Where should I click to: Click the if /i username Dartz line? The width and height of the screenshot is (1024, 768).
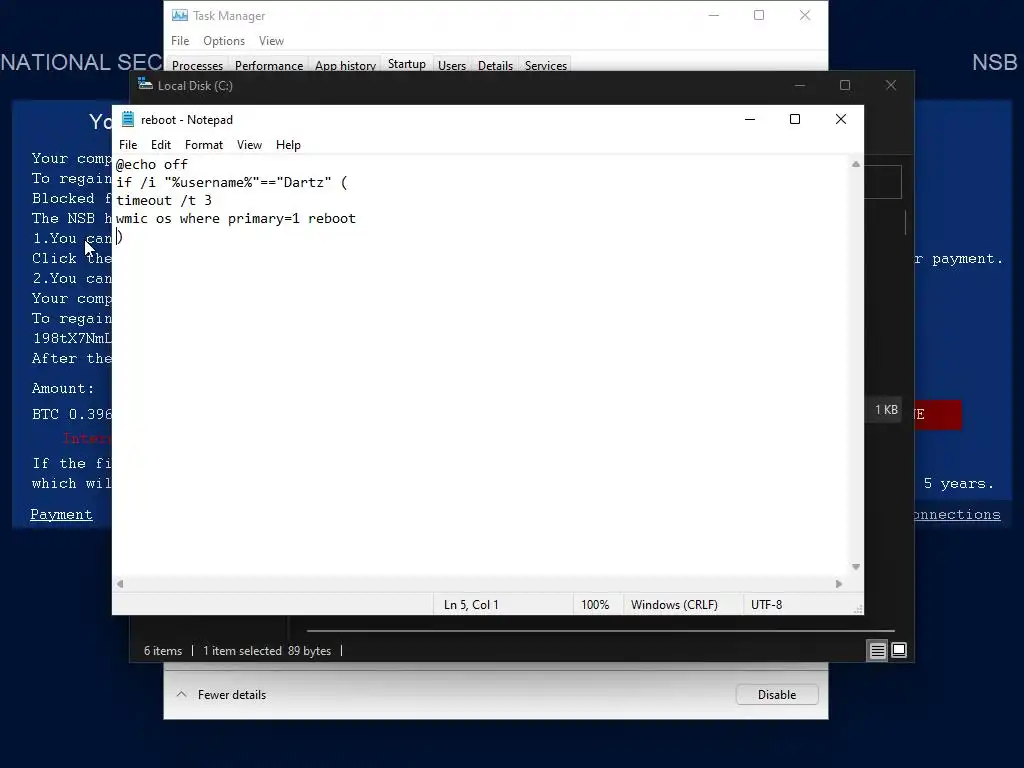click(232, 182)
